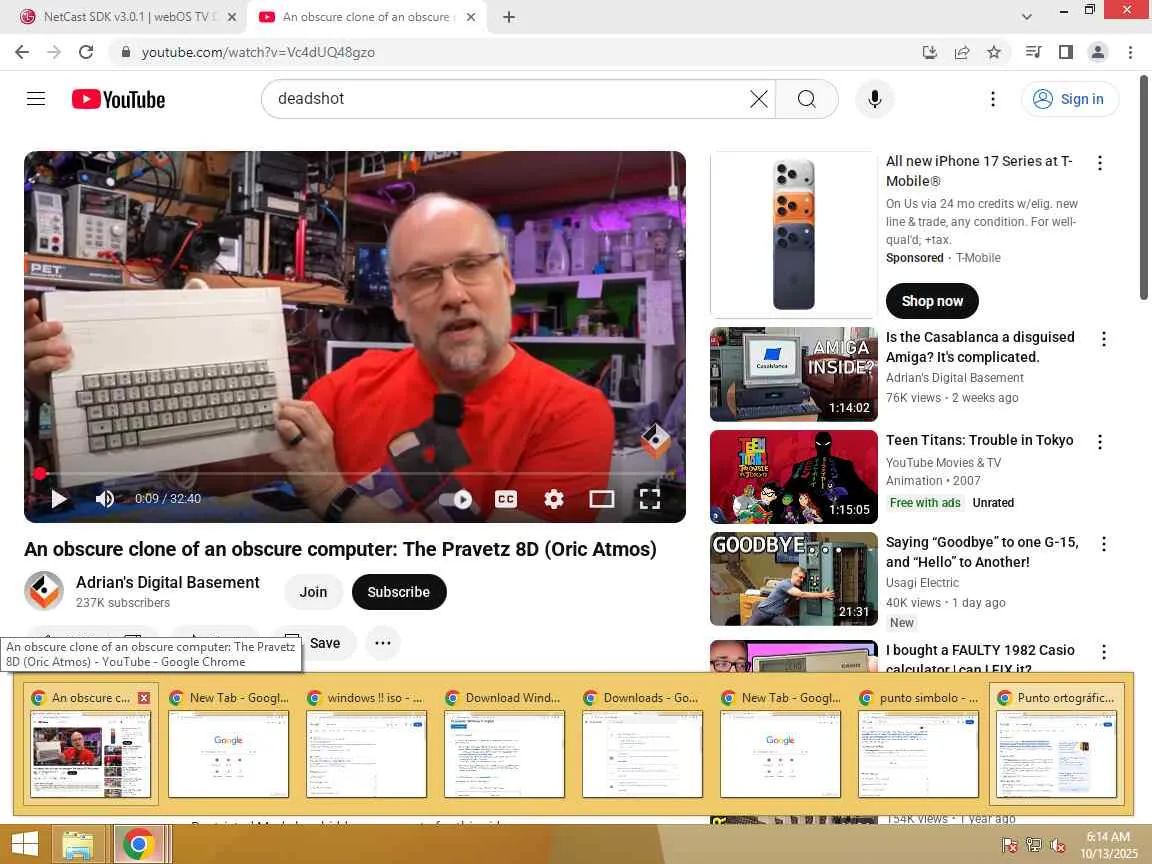Open more actions ellipsis under video
This screenshot has height=864, width=1152.
[x=383, y=643]
